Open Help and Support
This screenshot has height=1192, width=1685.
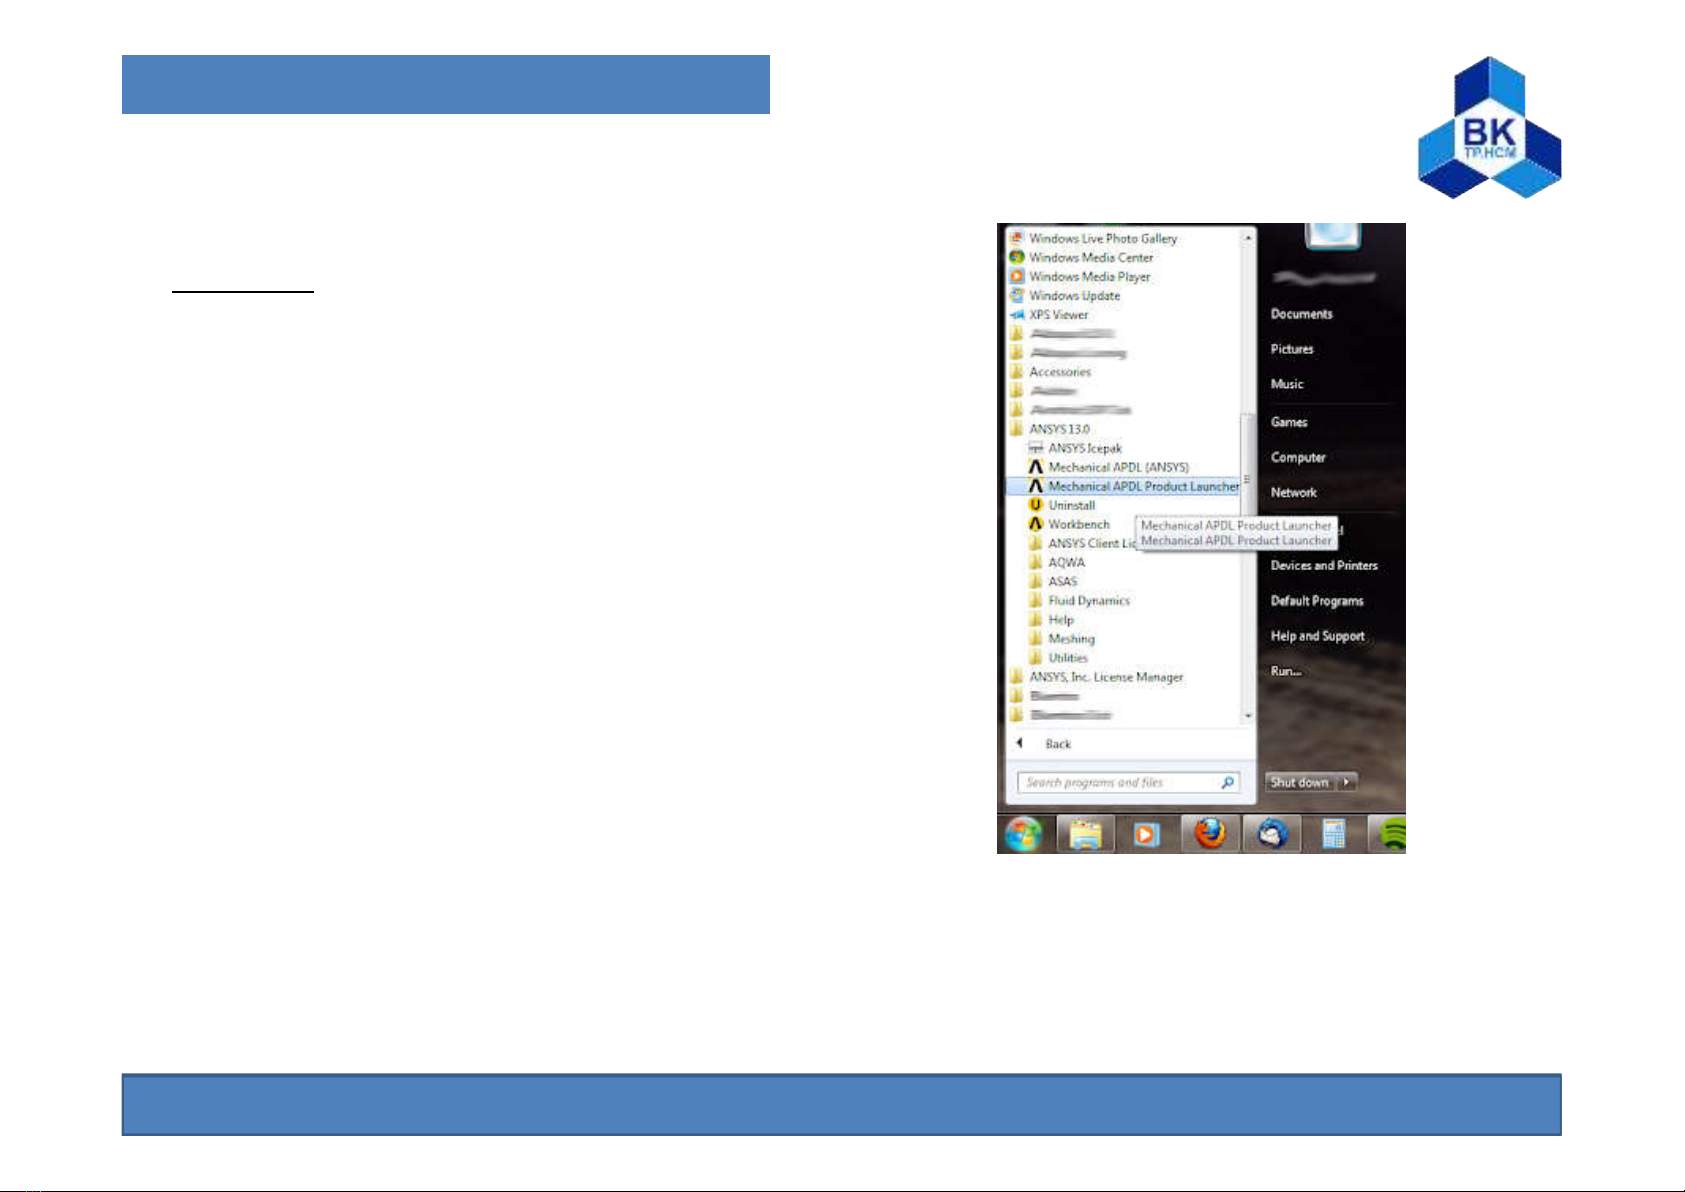[x=1317, y=636]
